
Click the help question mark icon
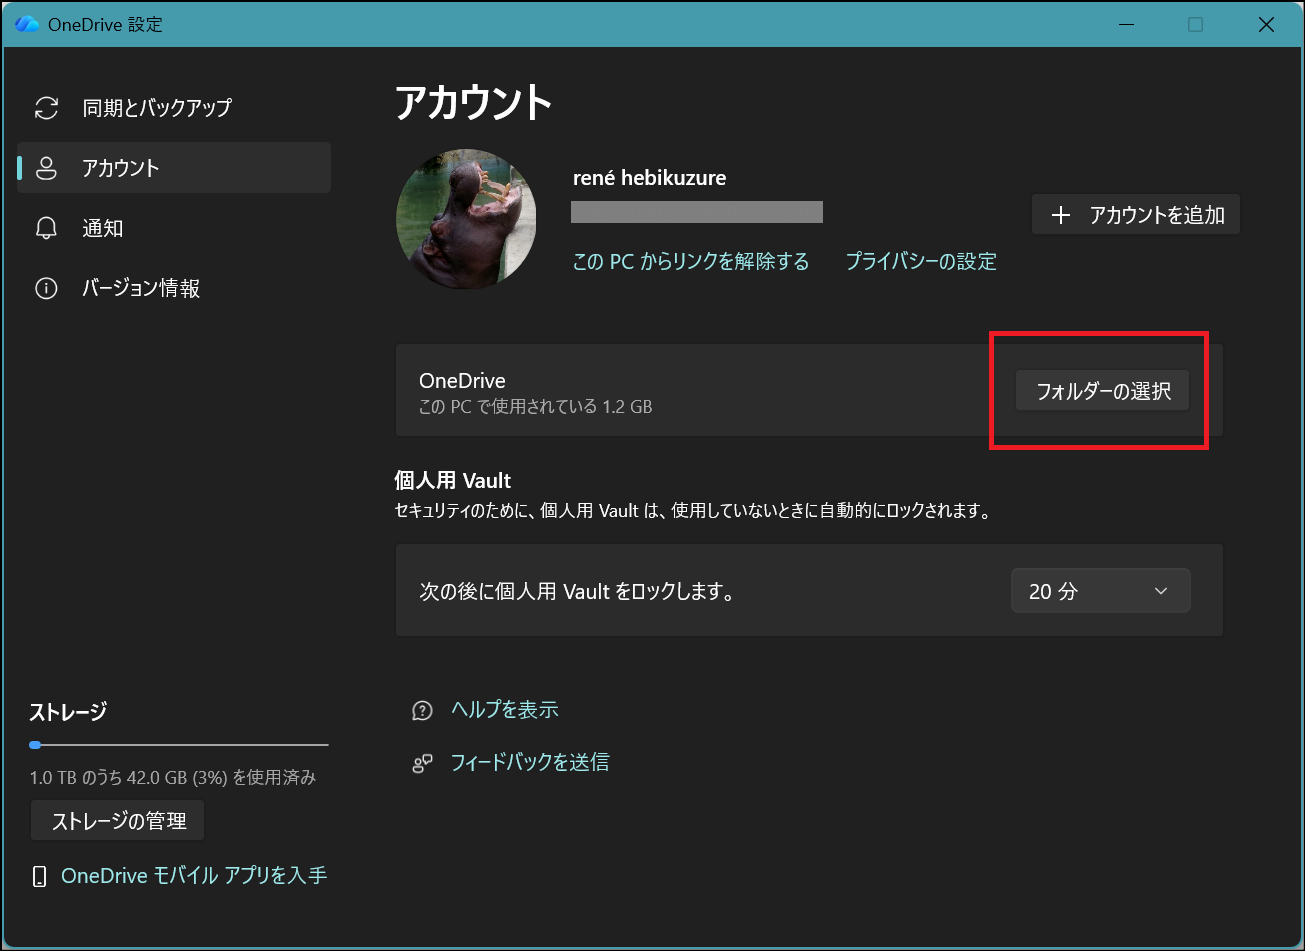422,711
